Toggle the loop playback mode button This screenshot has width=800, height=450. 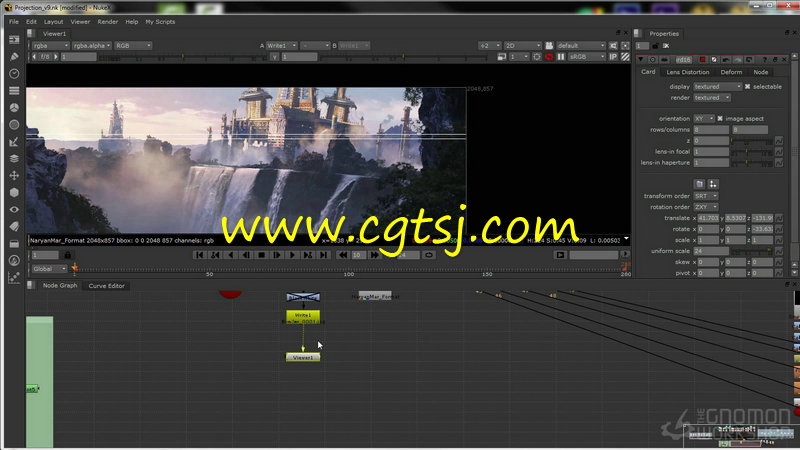coord(429,255)
